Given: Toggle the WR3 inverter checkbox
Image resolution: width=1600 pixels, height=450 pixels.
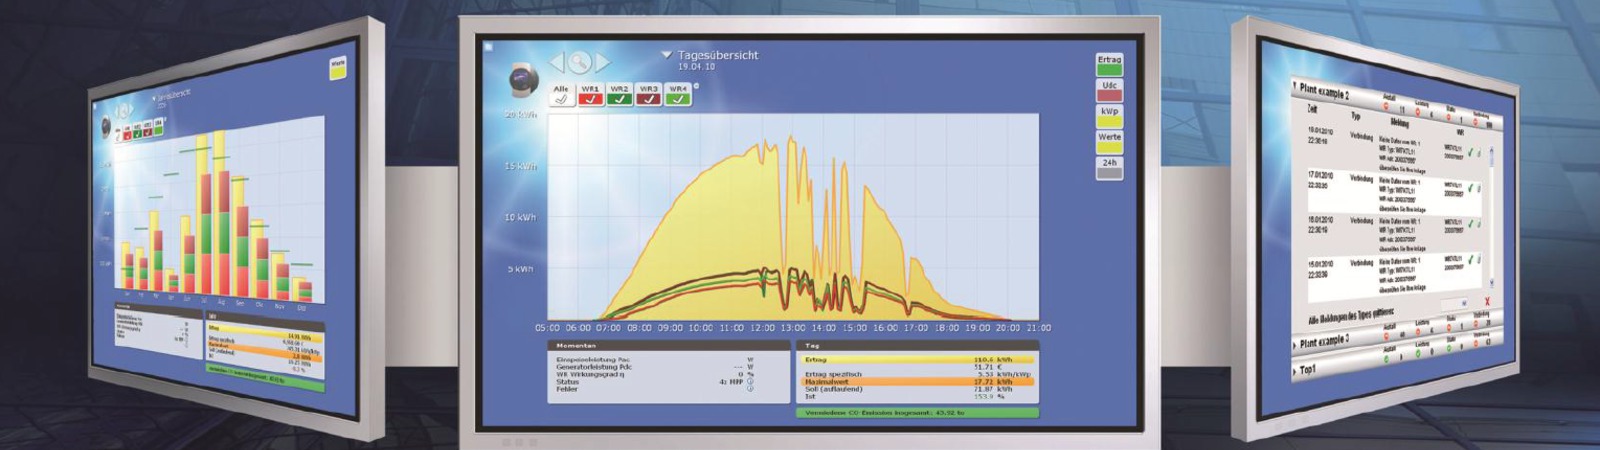Looking at the screenshot, I should click(649, 95).
